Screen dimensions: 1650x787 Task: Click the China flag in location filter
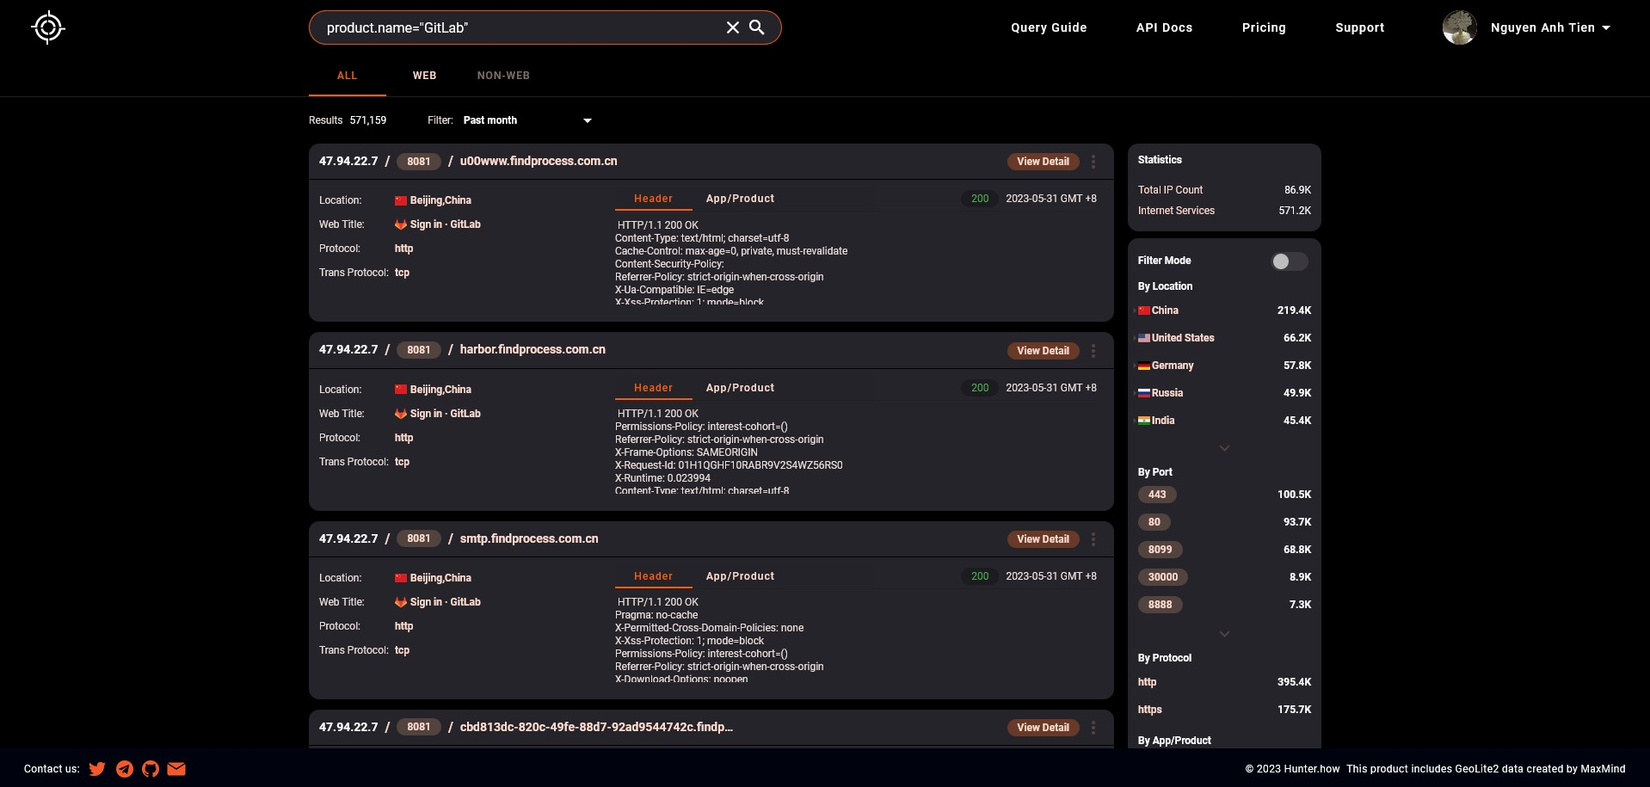coord(1144,311)
